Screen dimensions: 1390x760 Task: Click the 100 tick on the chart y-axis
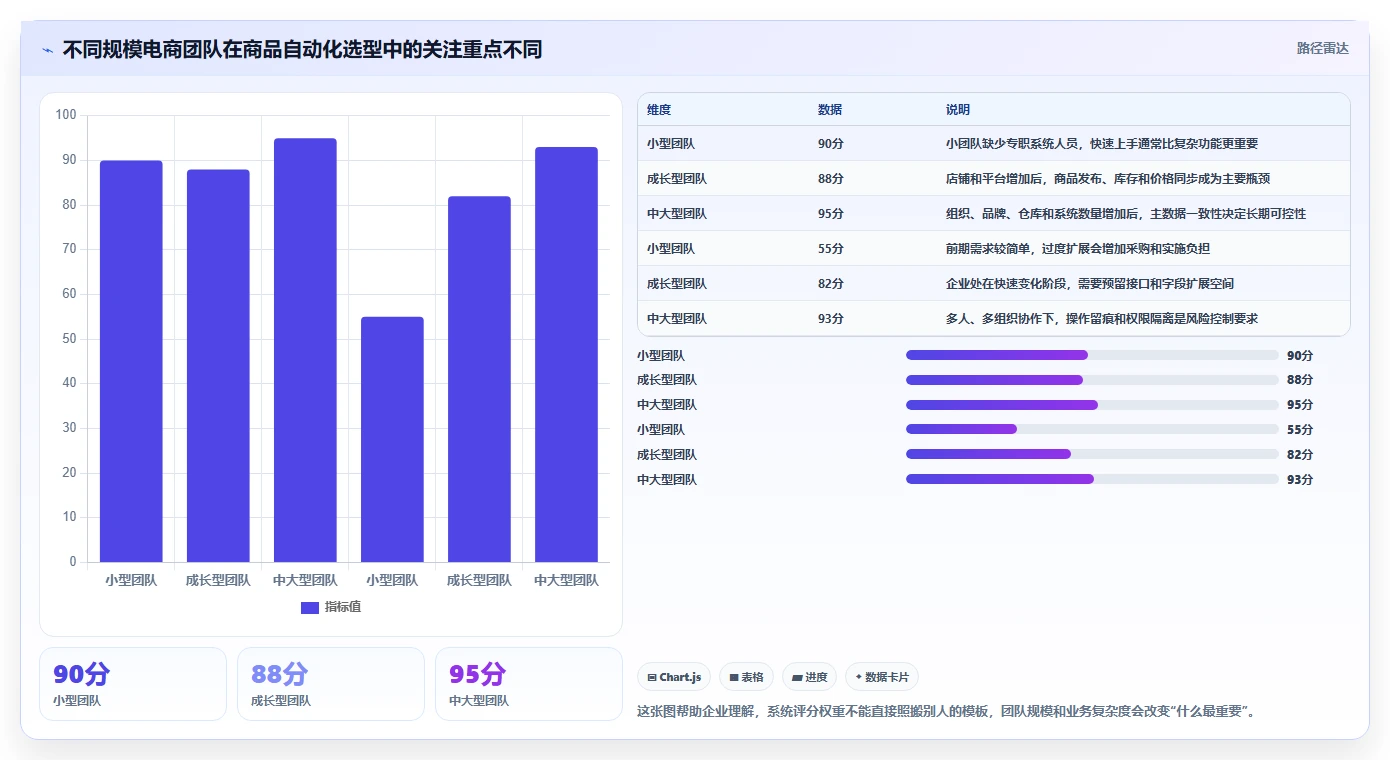66,115
